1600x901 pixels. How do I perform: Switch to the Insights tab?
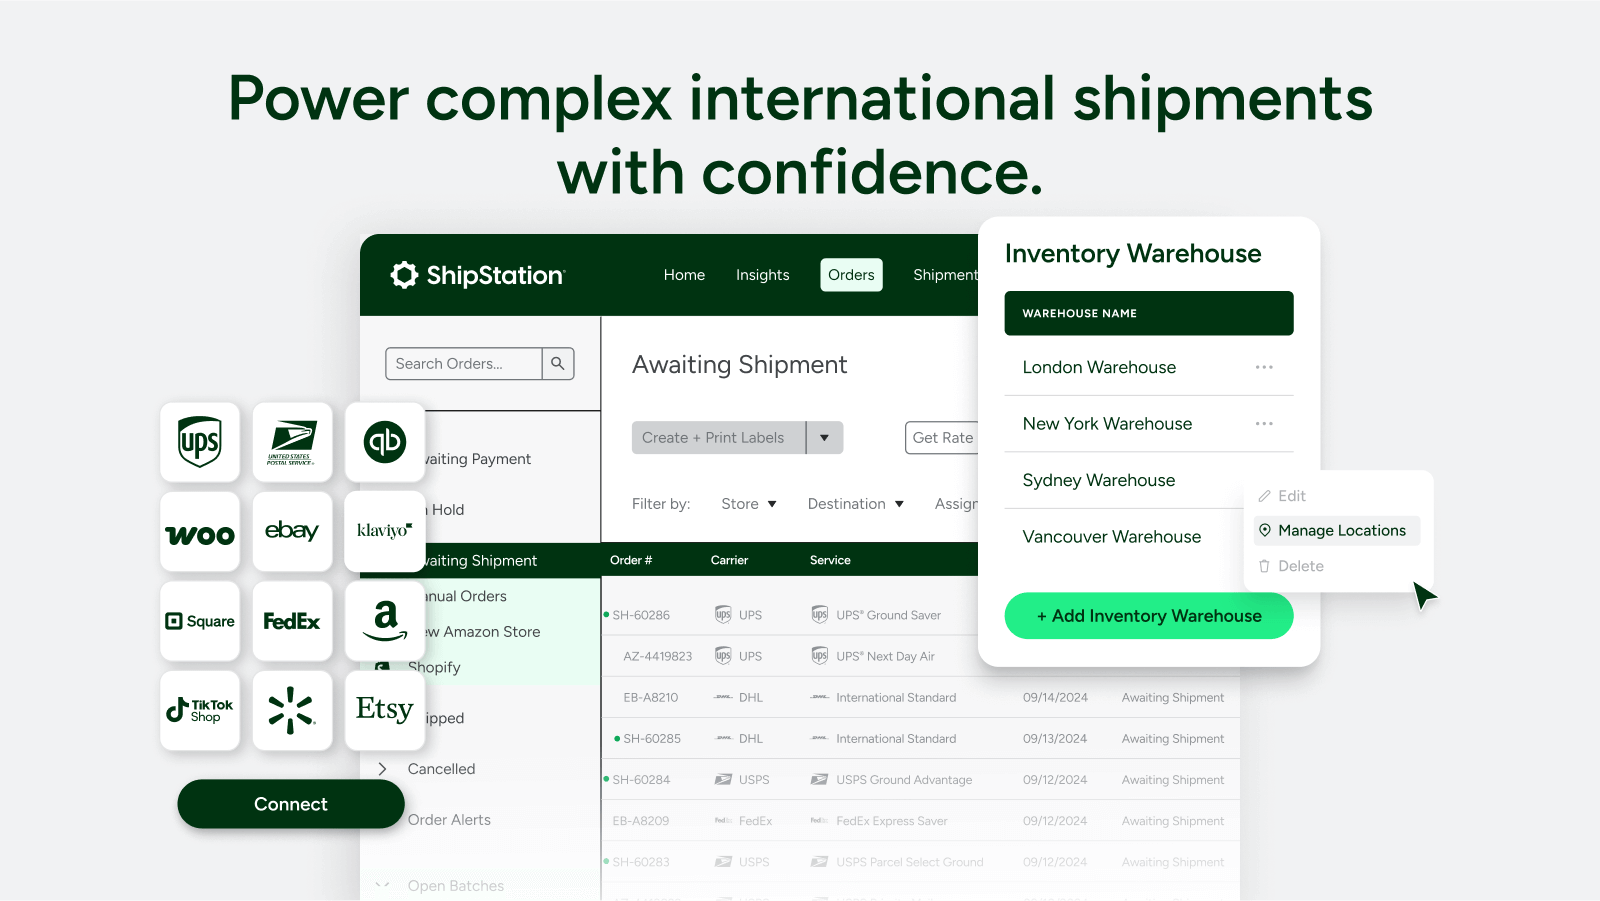click(x=762, y=275)
